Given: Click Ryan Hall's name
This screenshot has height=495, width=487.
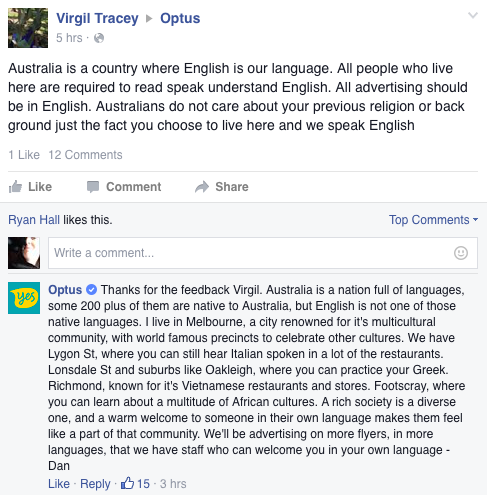Looking at the screenshot, I should point(34,220).
